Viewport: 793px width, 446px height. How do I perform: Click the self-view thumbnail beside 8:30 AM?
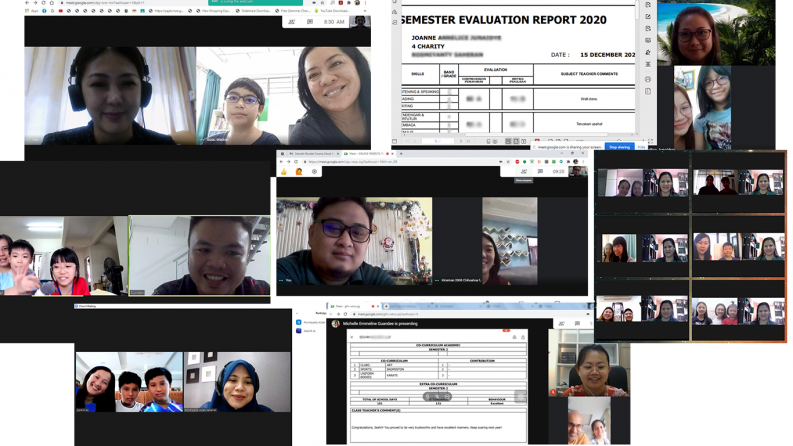(x=360, y=21)
